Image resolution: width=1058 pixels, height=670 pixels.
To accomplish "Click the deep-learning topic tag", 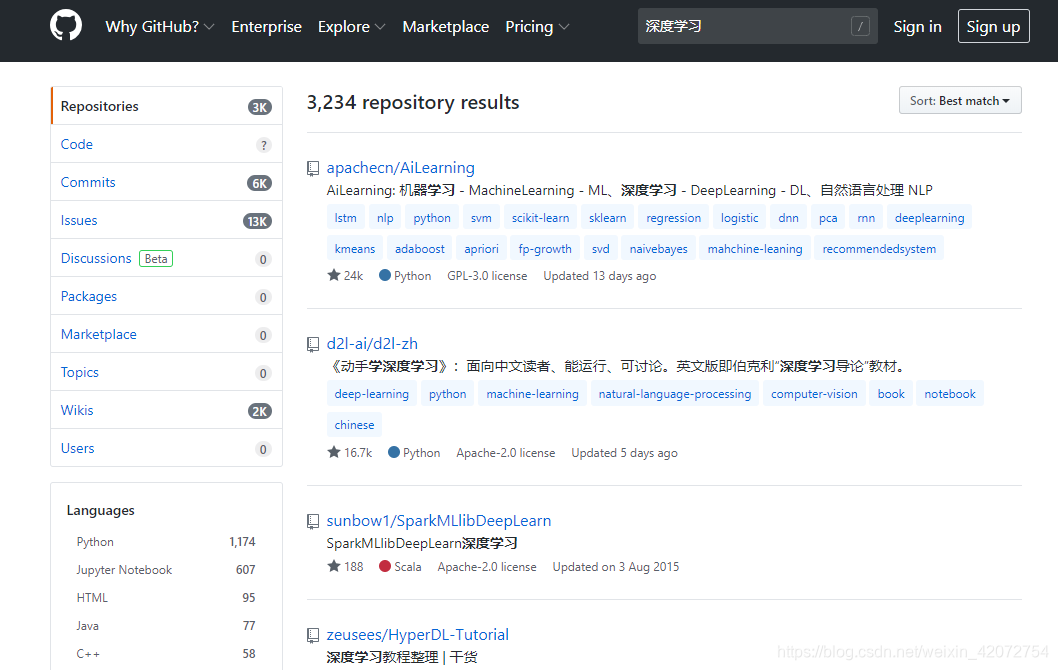I will pos(371,393).
